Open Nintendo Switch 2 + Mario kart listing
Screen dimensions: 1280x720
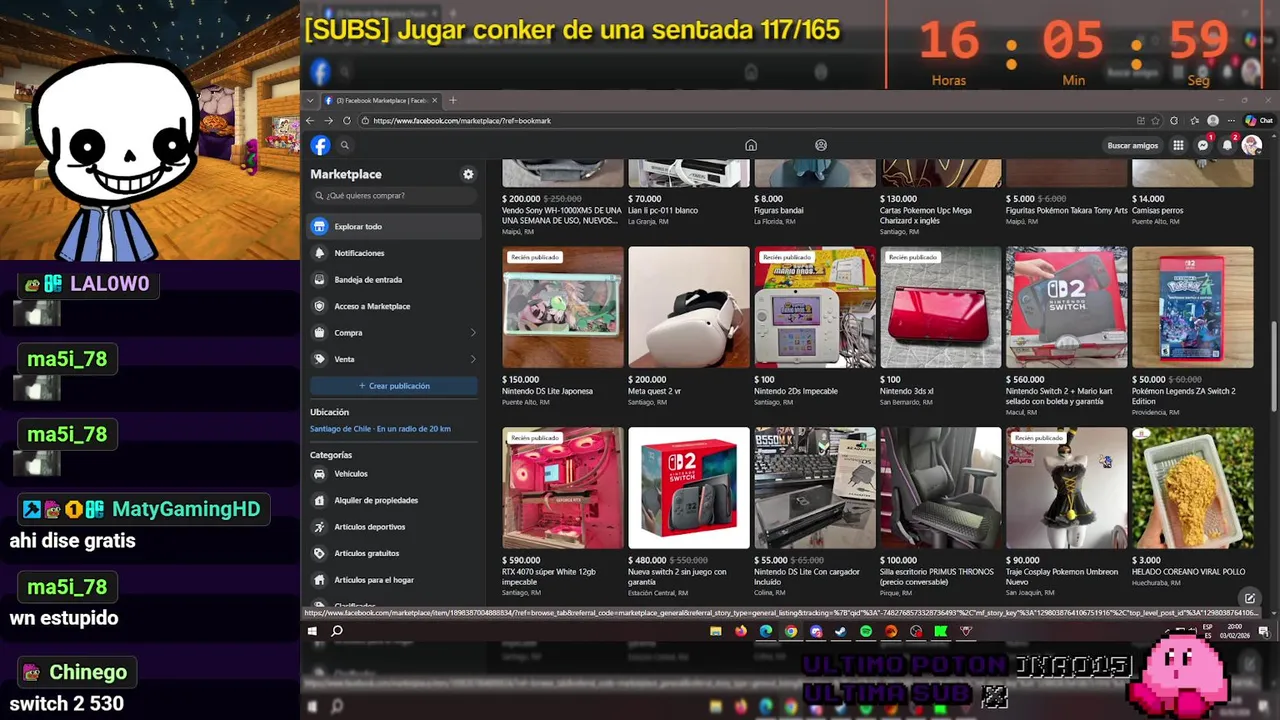tap(1067, 307)
